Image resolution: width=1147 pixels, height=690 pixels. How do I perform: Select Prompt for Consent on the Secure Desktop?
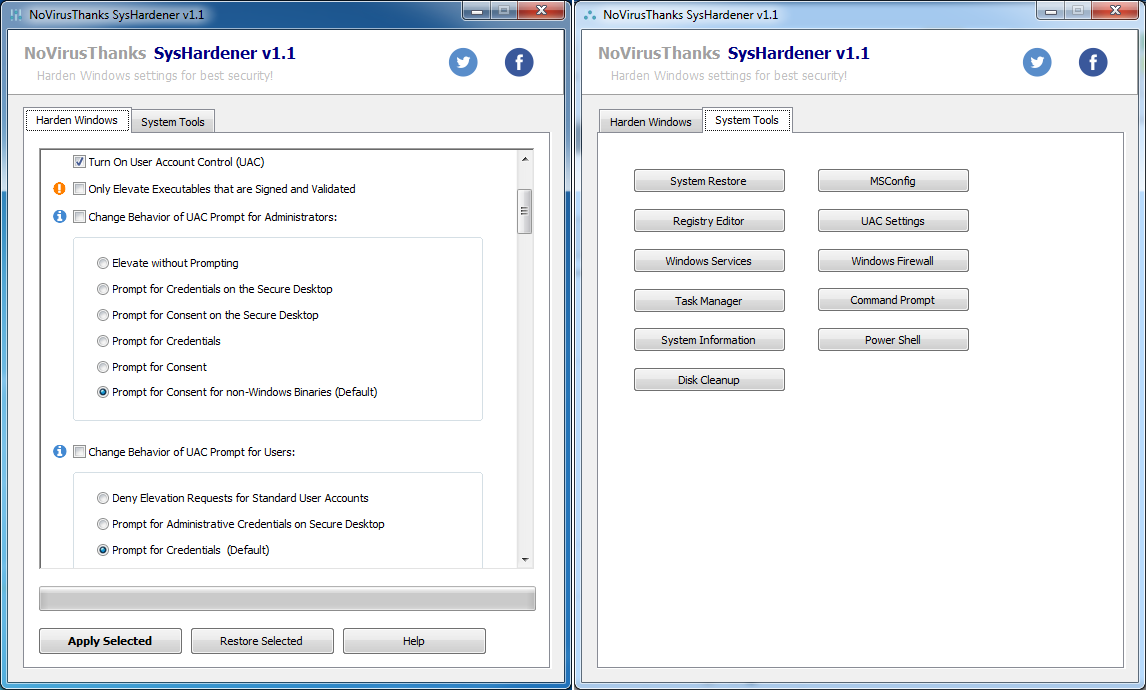point(103,315)
